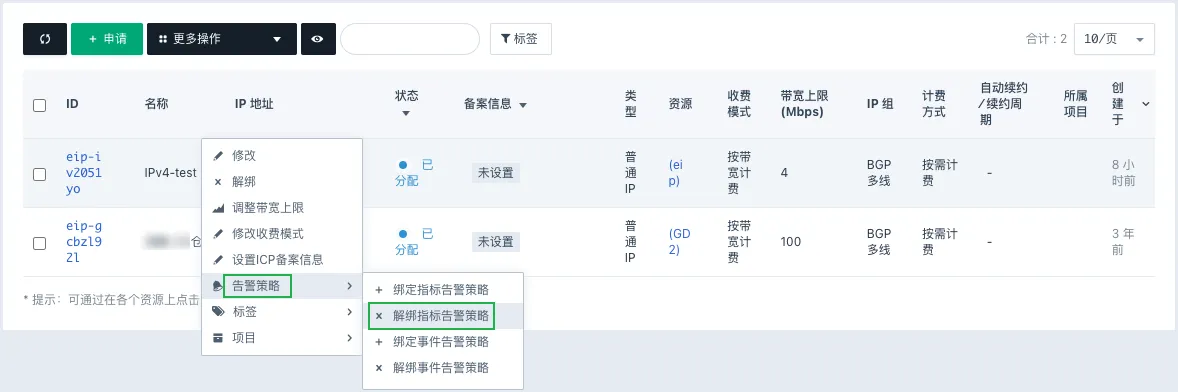Expand the 状态 column filter arrow
The image size is (1178, 392).
[406, 114]
